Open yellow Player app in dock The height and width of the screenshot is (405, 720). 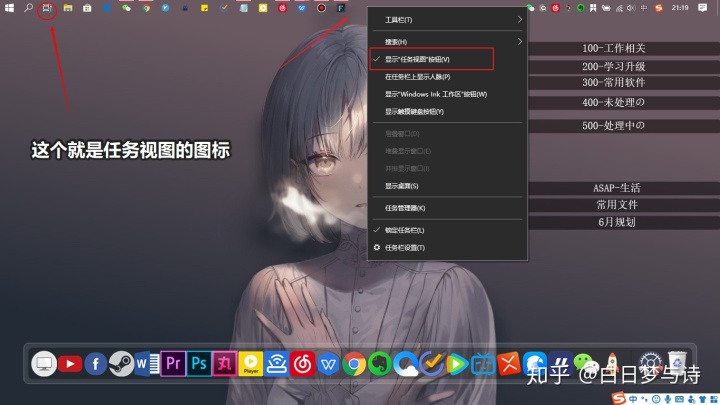pos(251,364)
